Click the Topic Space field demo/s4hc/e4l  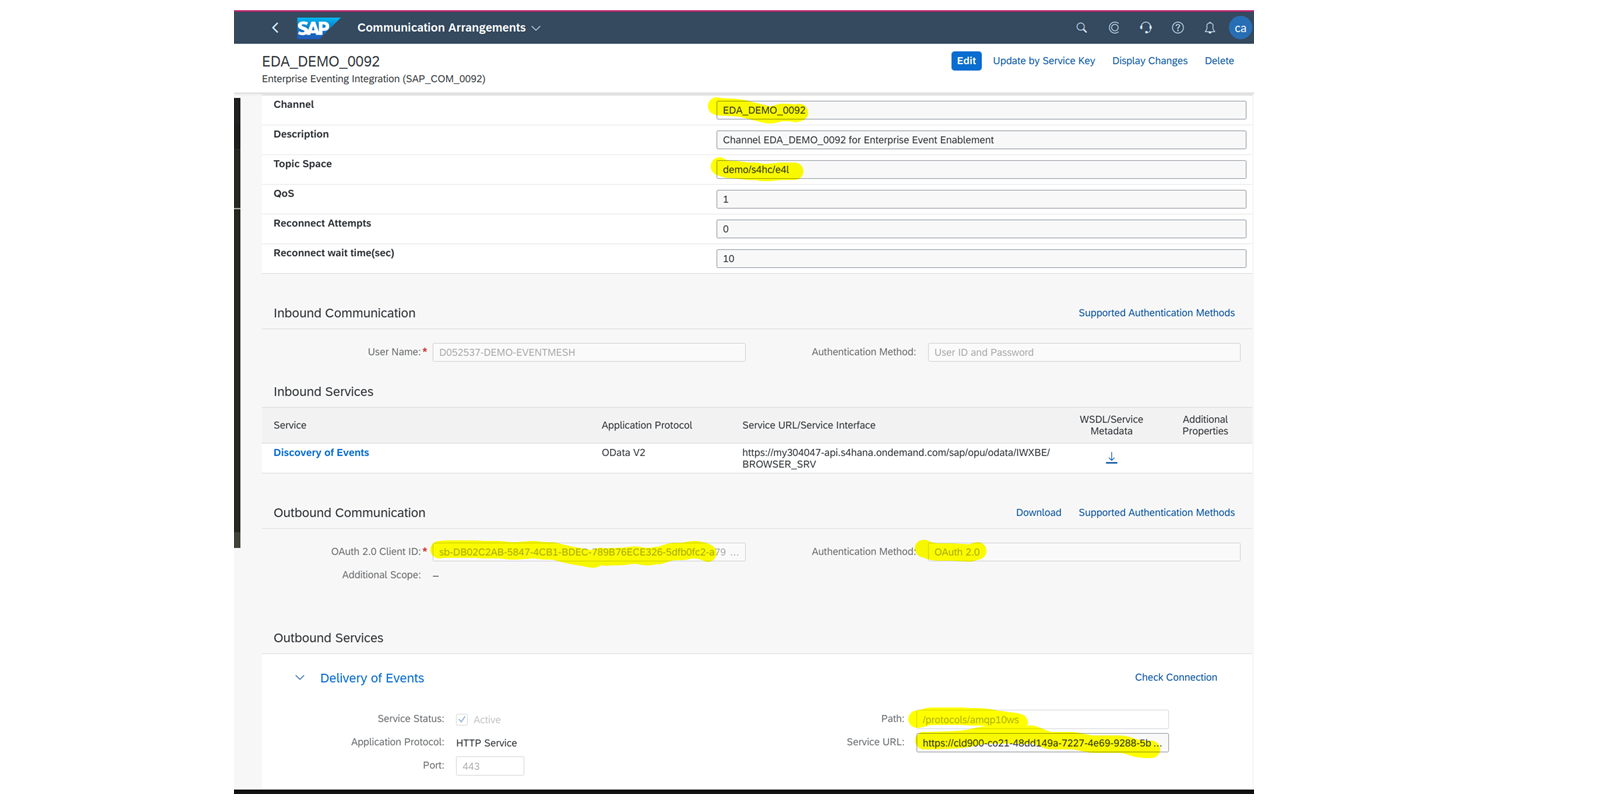(981, 170)
